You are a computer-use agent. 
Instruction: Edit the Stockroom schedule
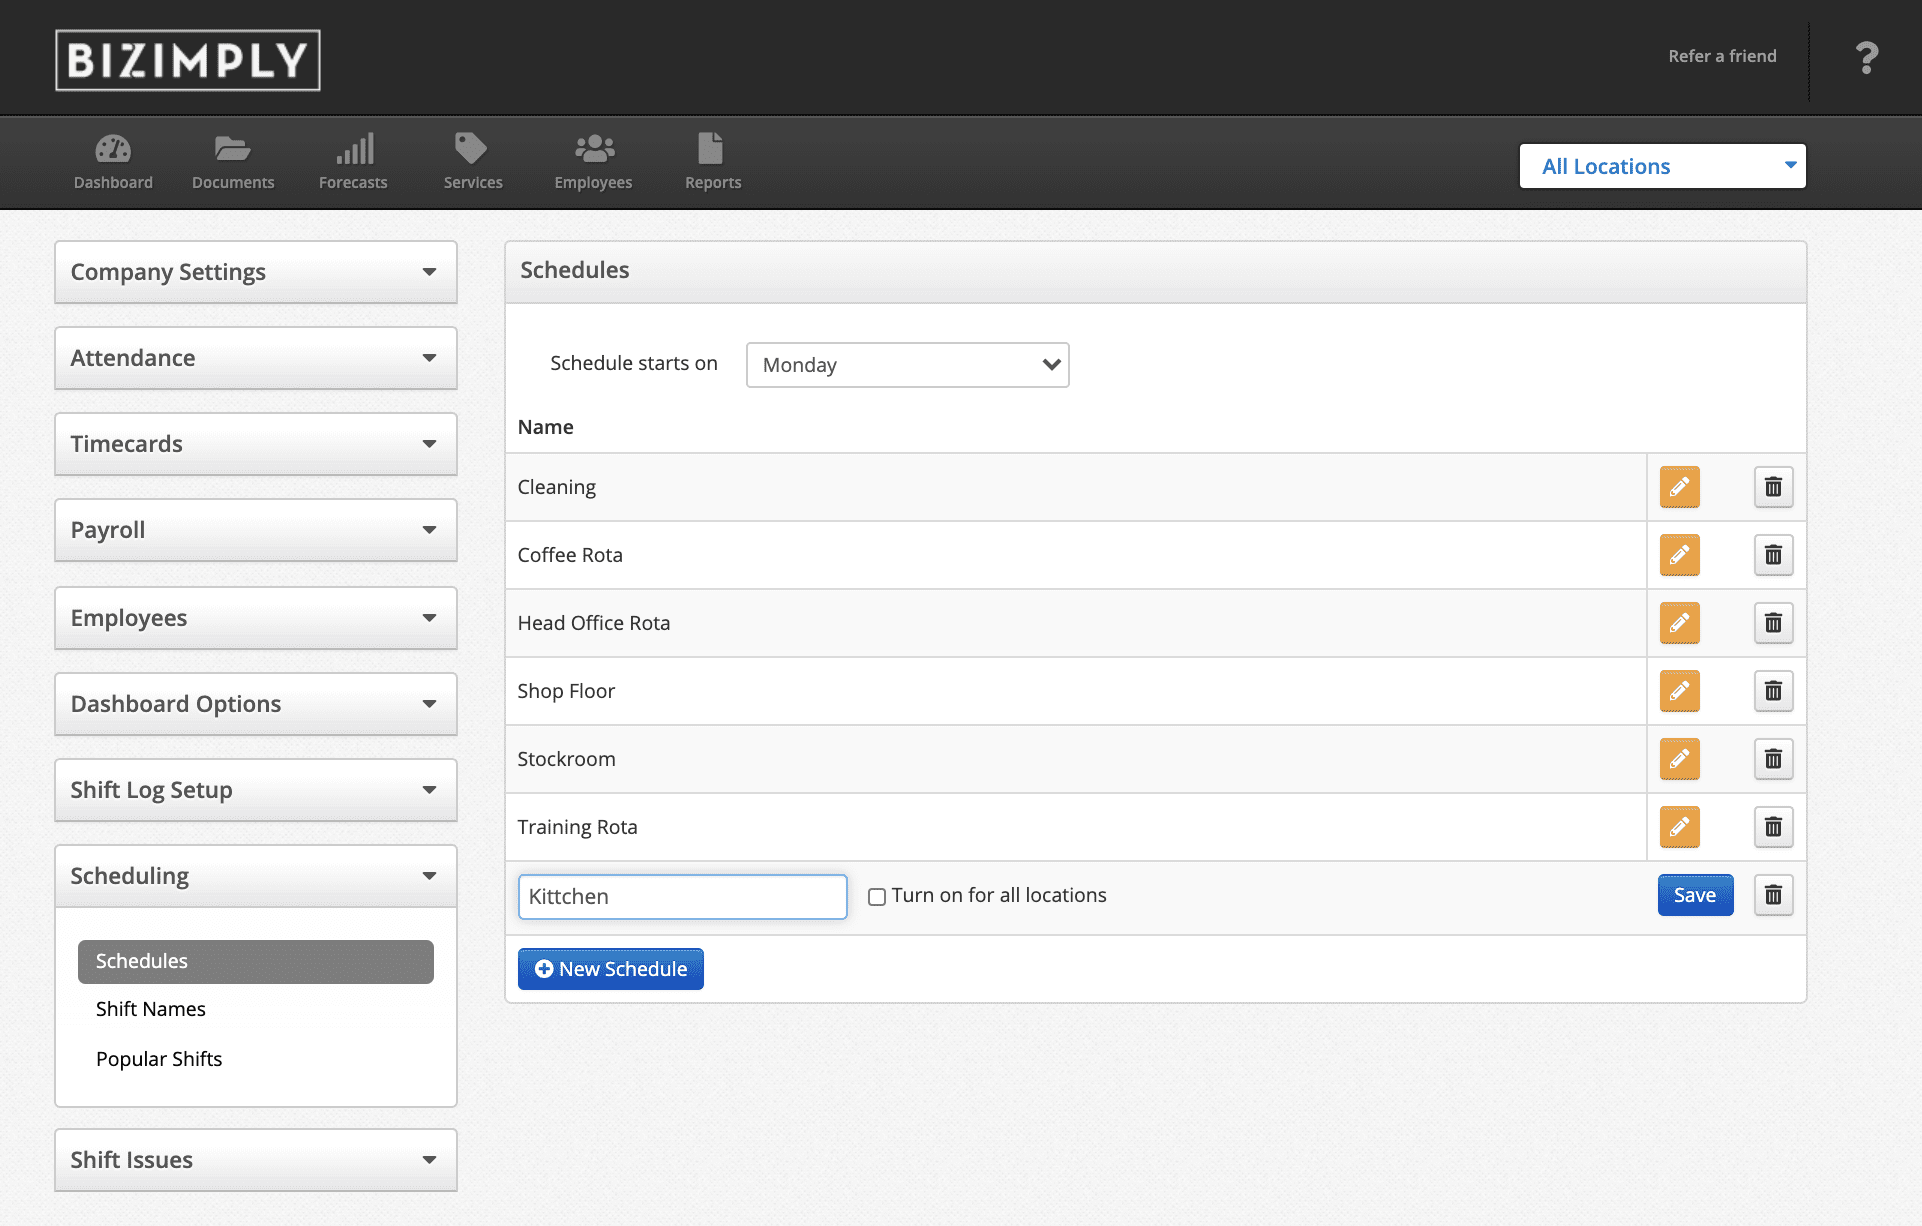[1679, 759]
